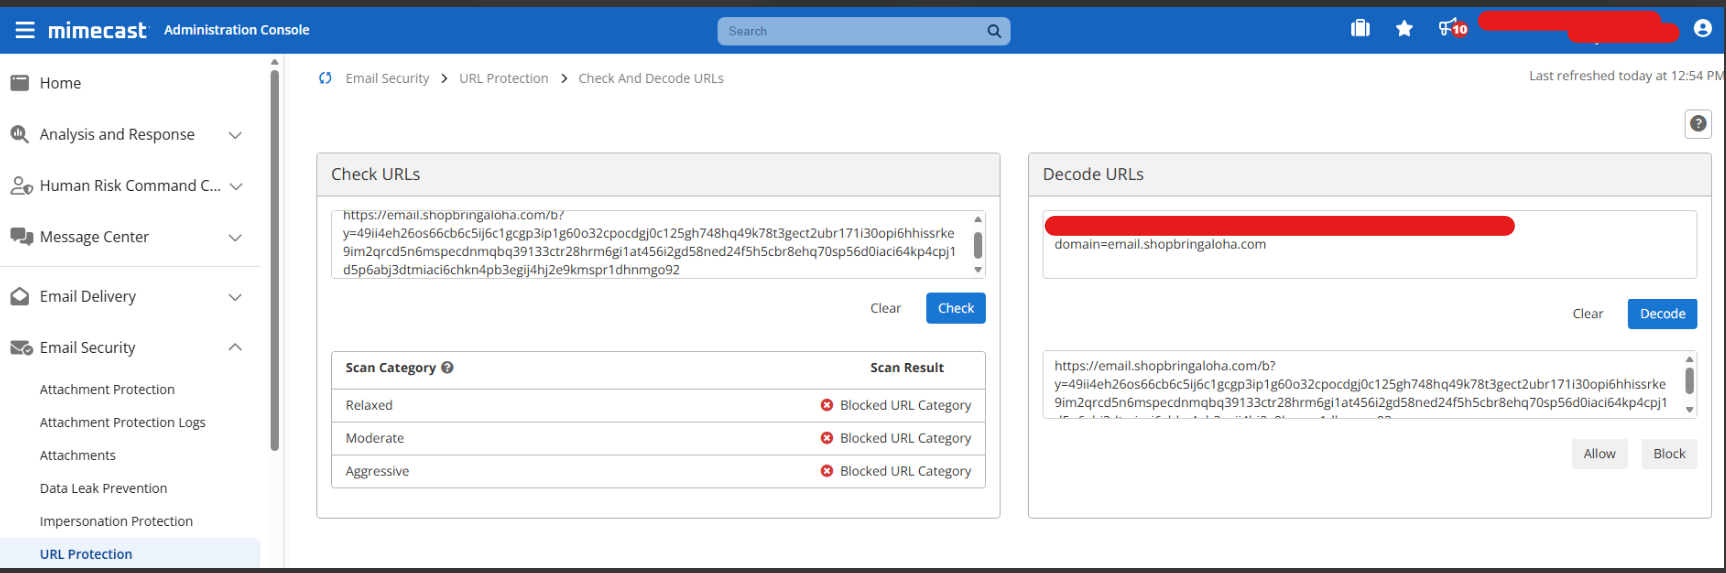The height and width of the screenshot is (573, 1726).
Task: Go to URL Protection breadcrumb
Action: (x=503, y=78)
